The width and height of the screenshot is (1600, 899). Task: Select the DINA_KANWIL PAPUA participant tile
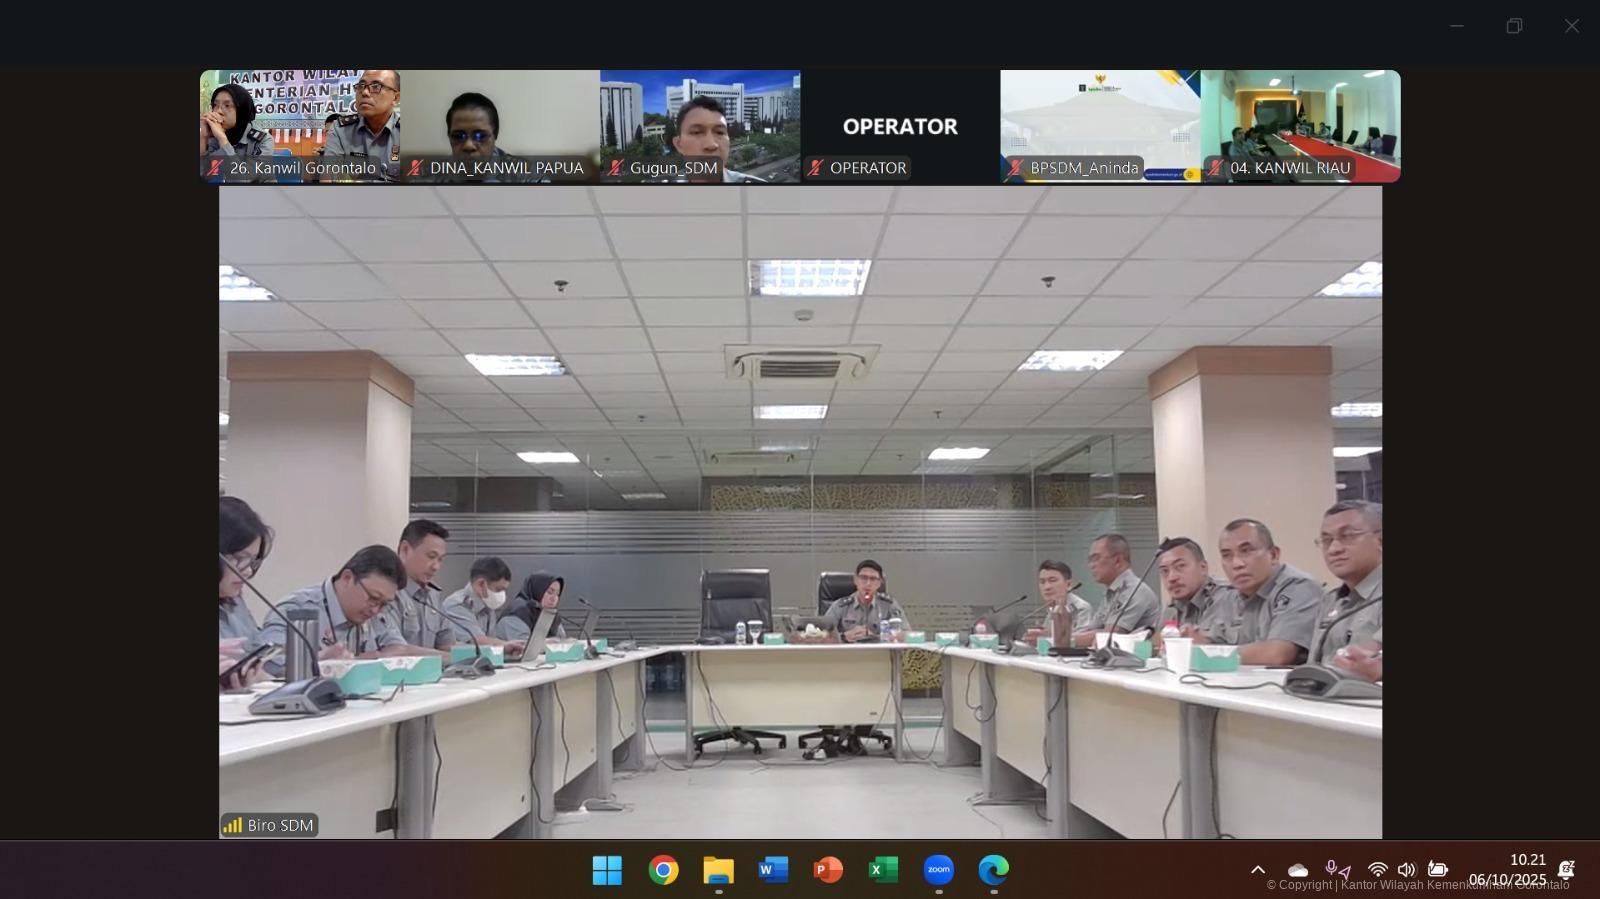(x=500, y=125)
